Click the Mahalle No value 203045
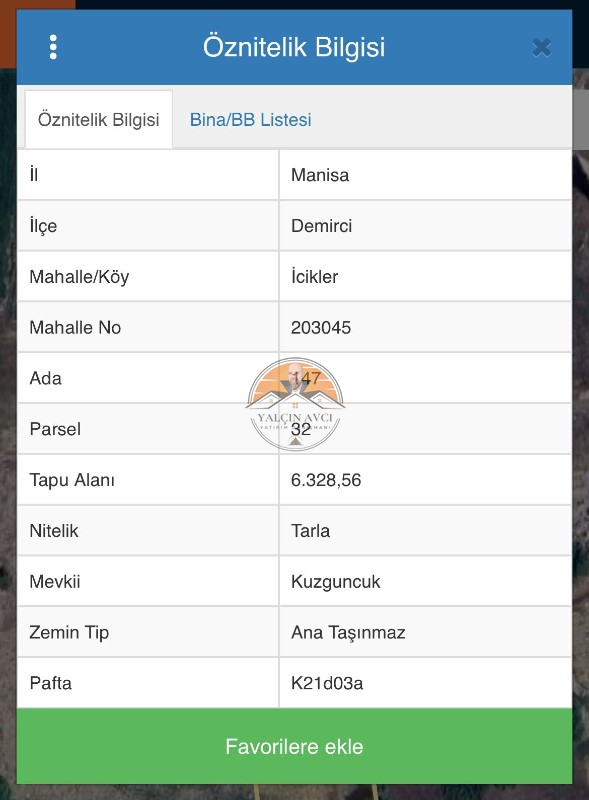The image size is (589, 800). pos(321,328)
